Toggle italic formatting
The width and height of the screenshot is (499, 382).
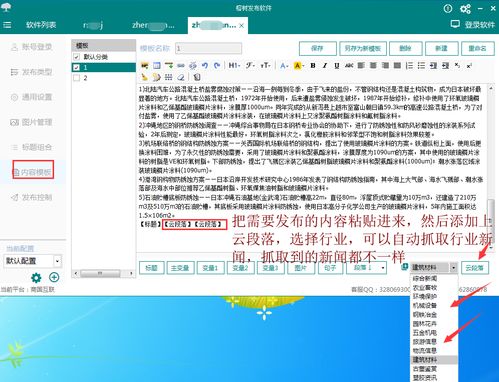pos(325,66)
